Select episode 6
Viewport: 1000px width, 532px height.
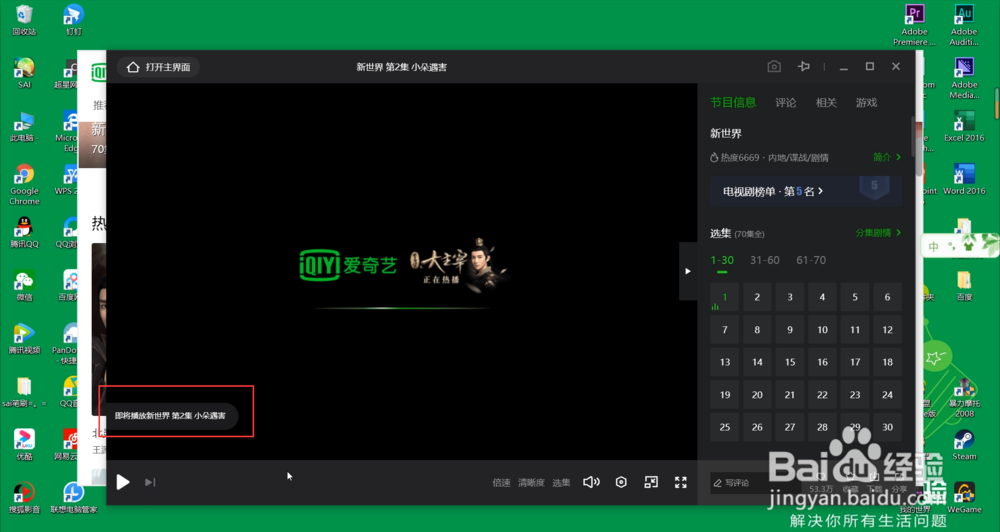[887, 297]
